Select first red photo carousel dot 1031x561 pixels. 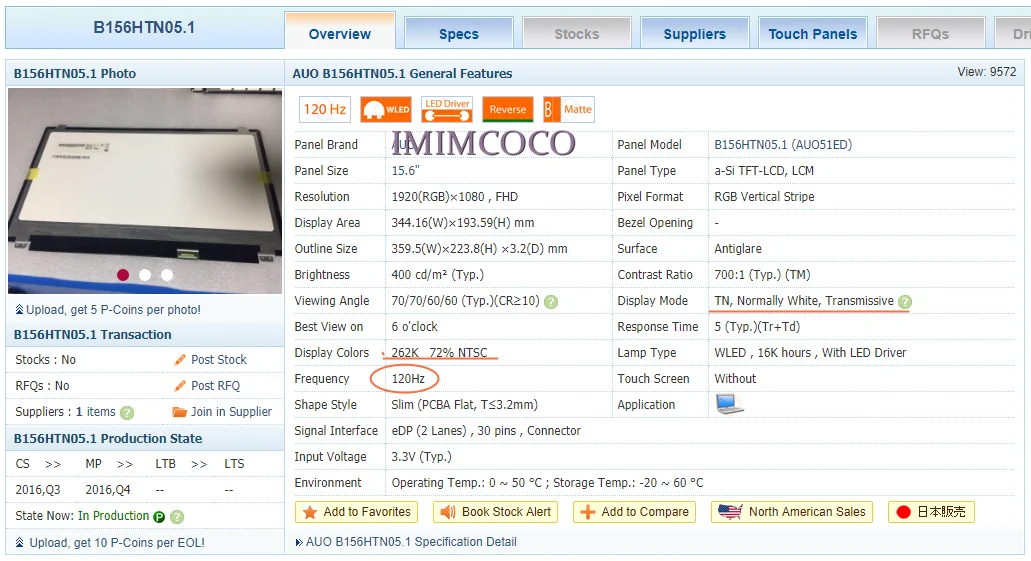coord(123,275)
